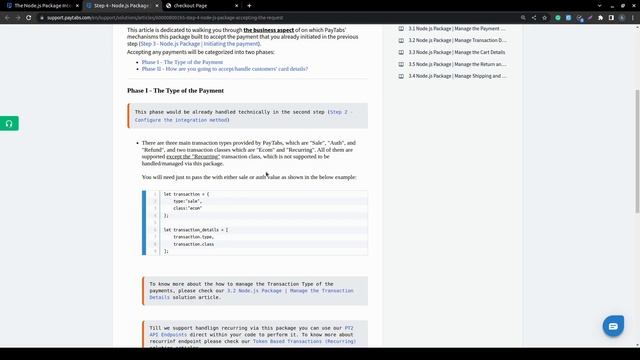This screenshot has height=360, width=640.
Task: Open the tab search chevron
Action: coord(599,6)
